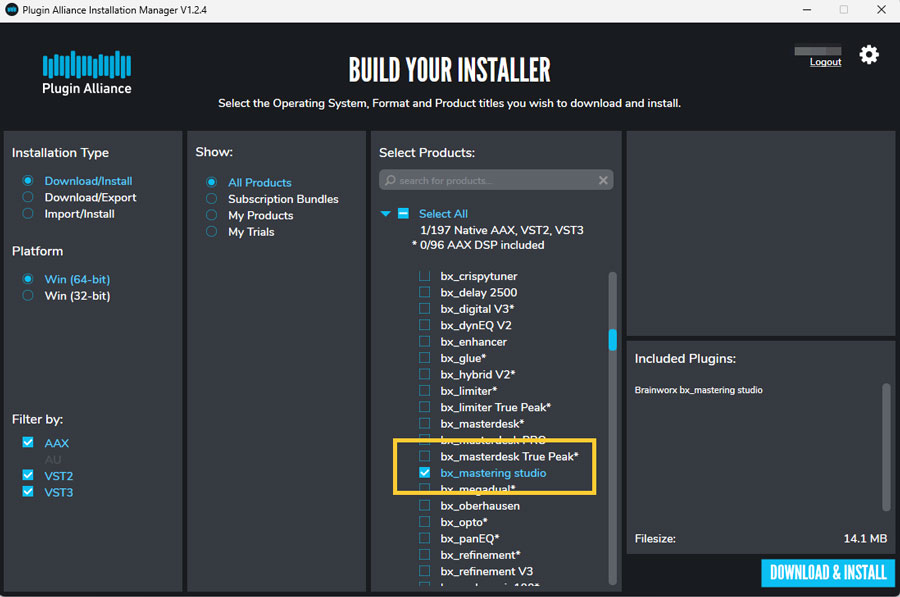Toggle the Select All checkbox
The height and width of the screenshot is (597, 900).
point(403,213)
